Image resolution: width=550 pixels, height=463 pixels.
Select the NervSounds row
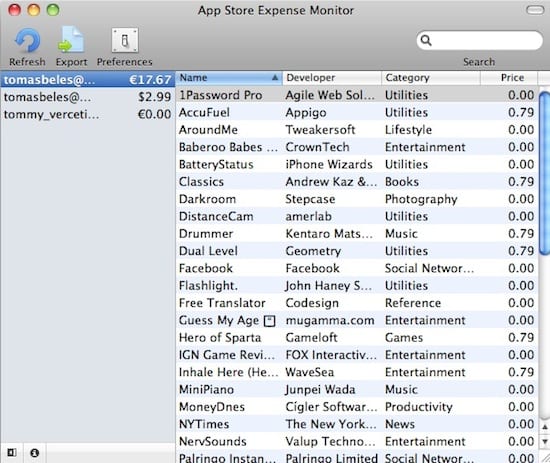(357, 441)
